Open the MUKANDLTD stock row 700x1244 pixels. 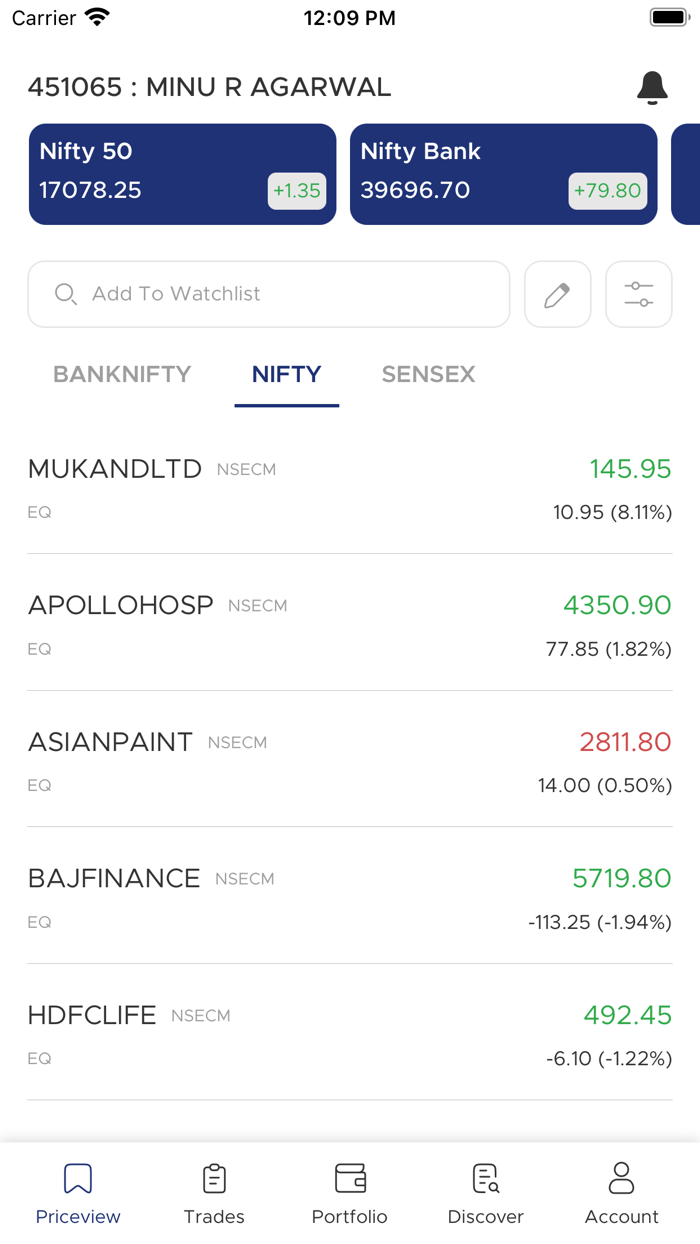click(350, 488)
